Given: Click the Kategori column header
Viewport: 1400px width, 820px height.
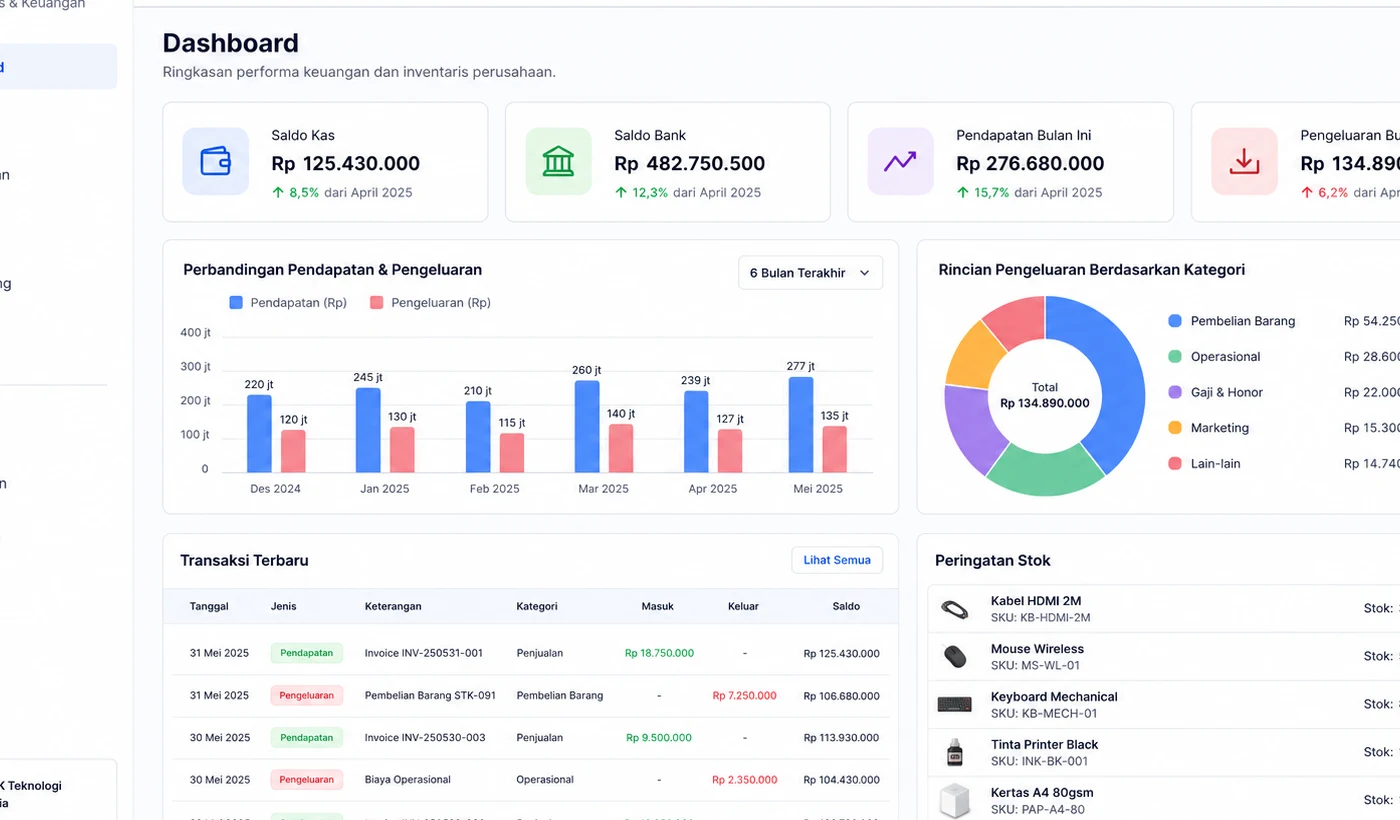Looking at the screenshot, I should tap(537, 606).
